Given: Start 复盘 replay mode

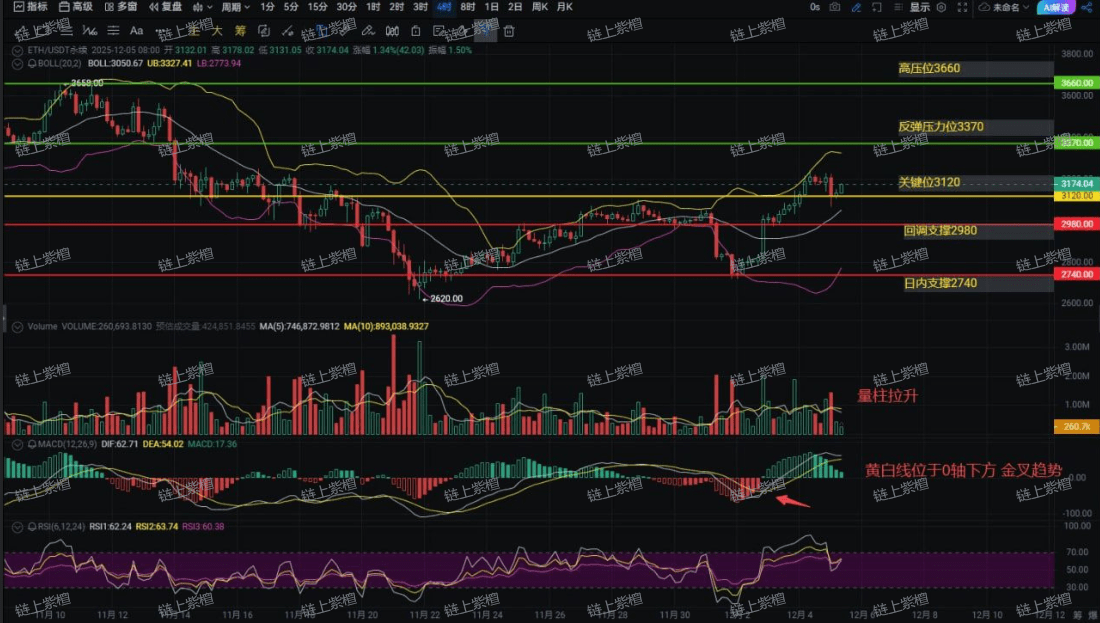Looking at the screenshot, I should [166, 7].
